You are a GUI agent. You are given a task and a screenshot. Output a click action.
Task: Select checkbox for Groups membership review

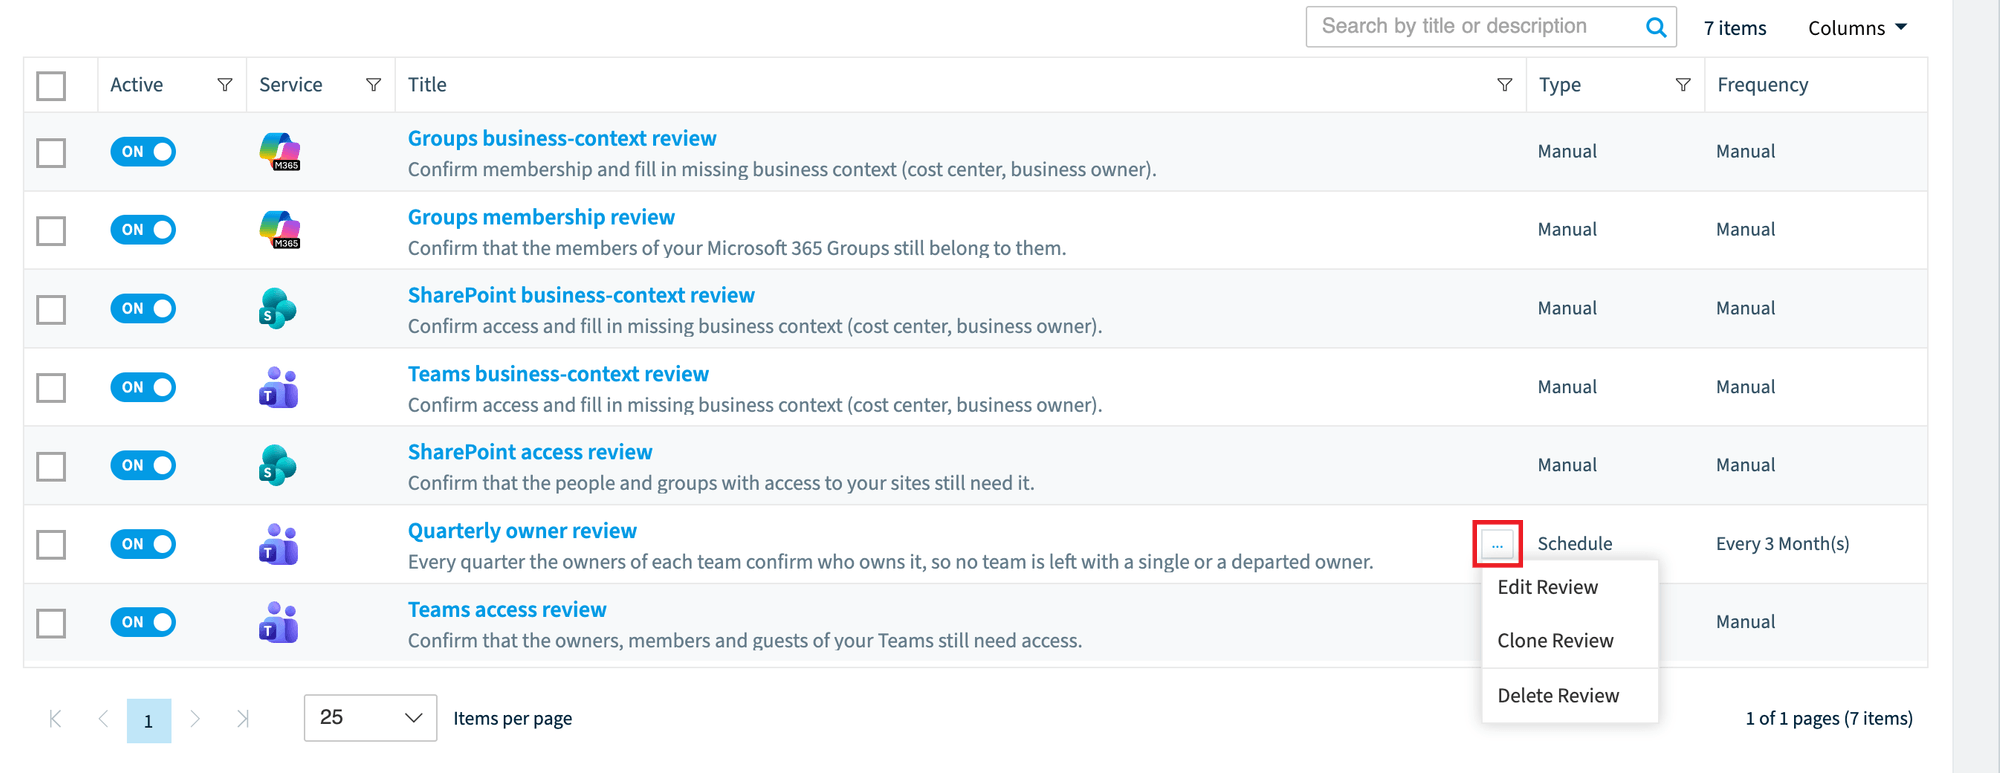[51, 231]
